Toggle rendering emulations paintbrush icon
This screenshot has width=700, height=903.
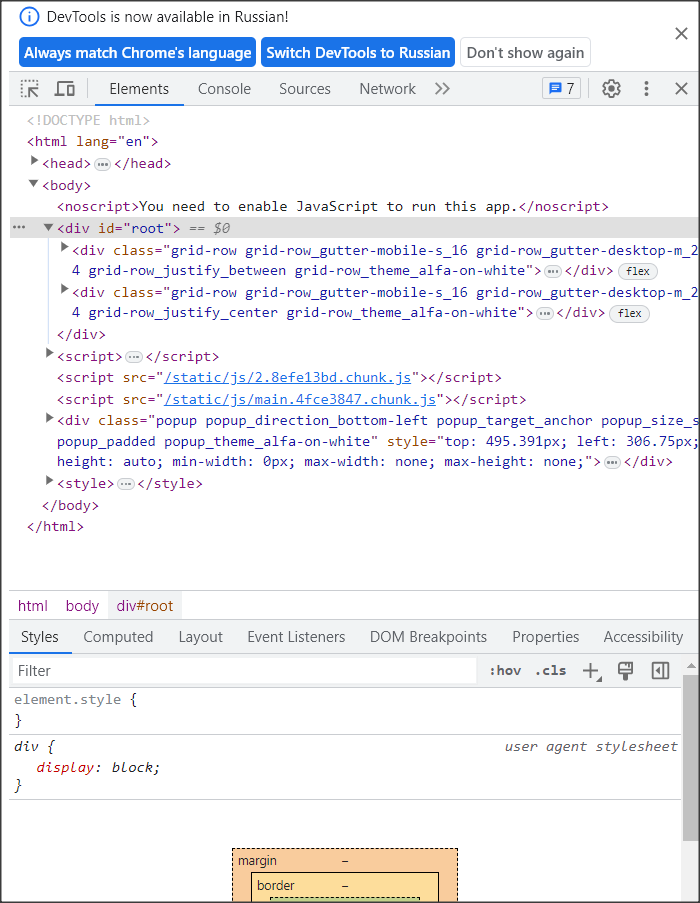point(625,671)
